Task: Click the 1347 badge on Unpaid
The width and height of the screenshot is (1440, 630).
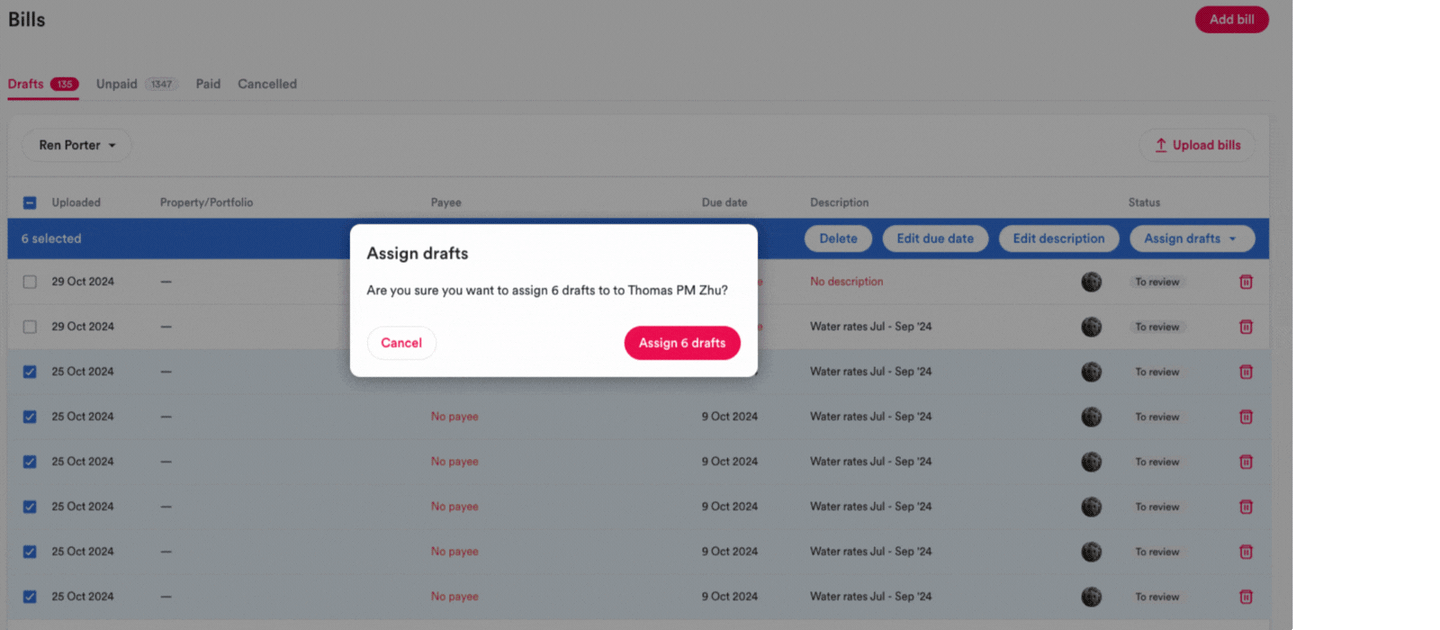Action: [161, 84]
